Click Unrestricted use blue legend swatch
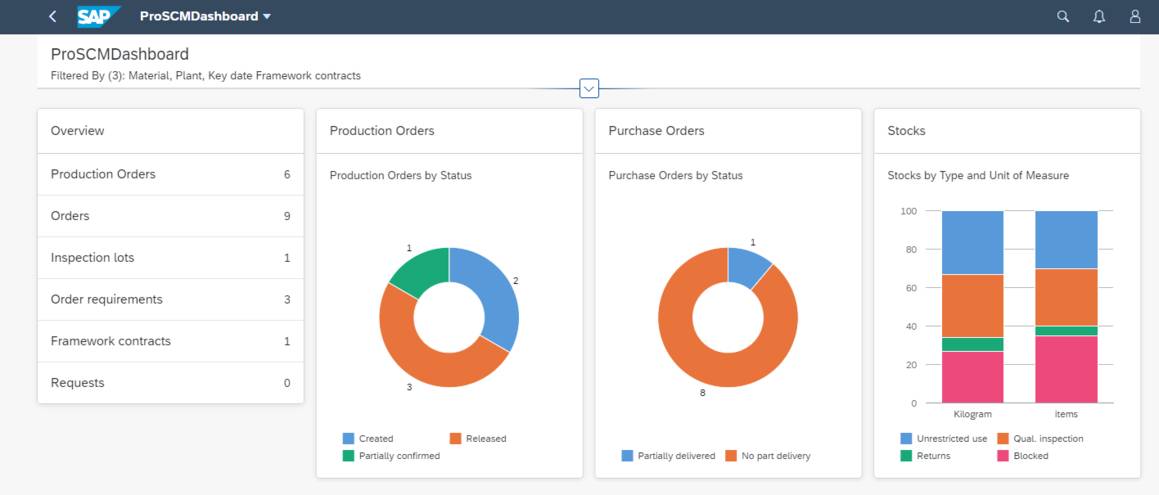1159x495 pixels. coord(906,438)
